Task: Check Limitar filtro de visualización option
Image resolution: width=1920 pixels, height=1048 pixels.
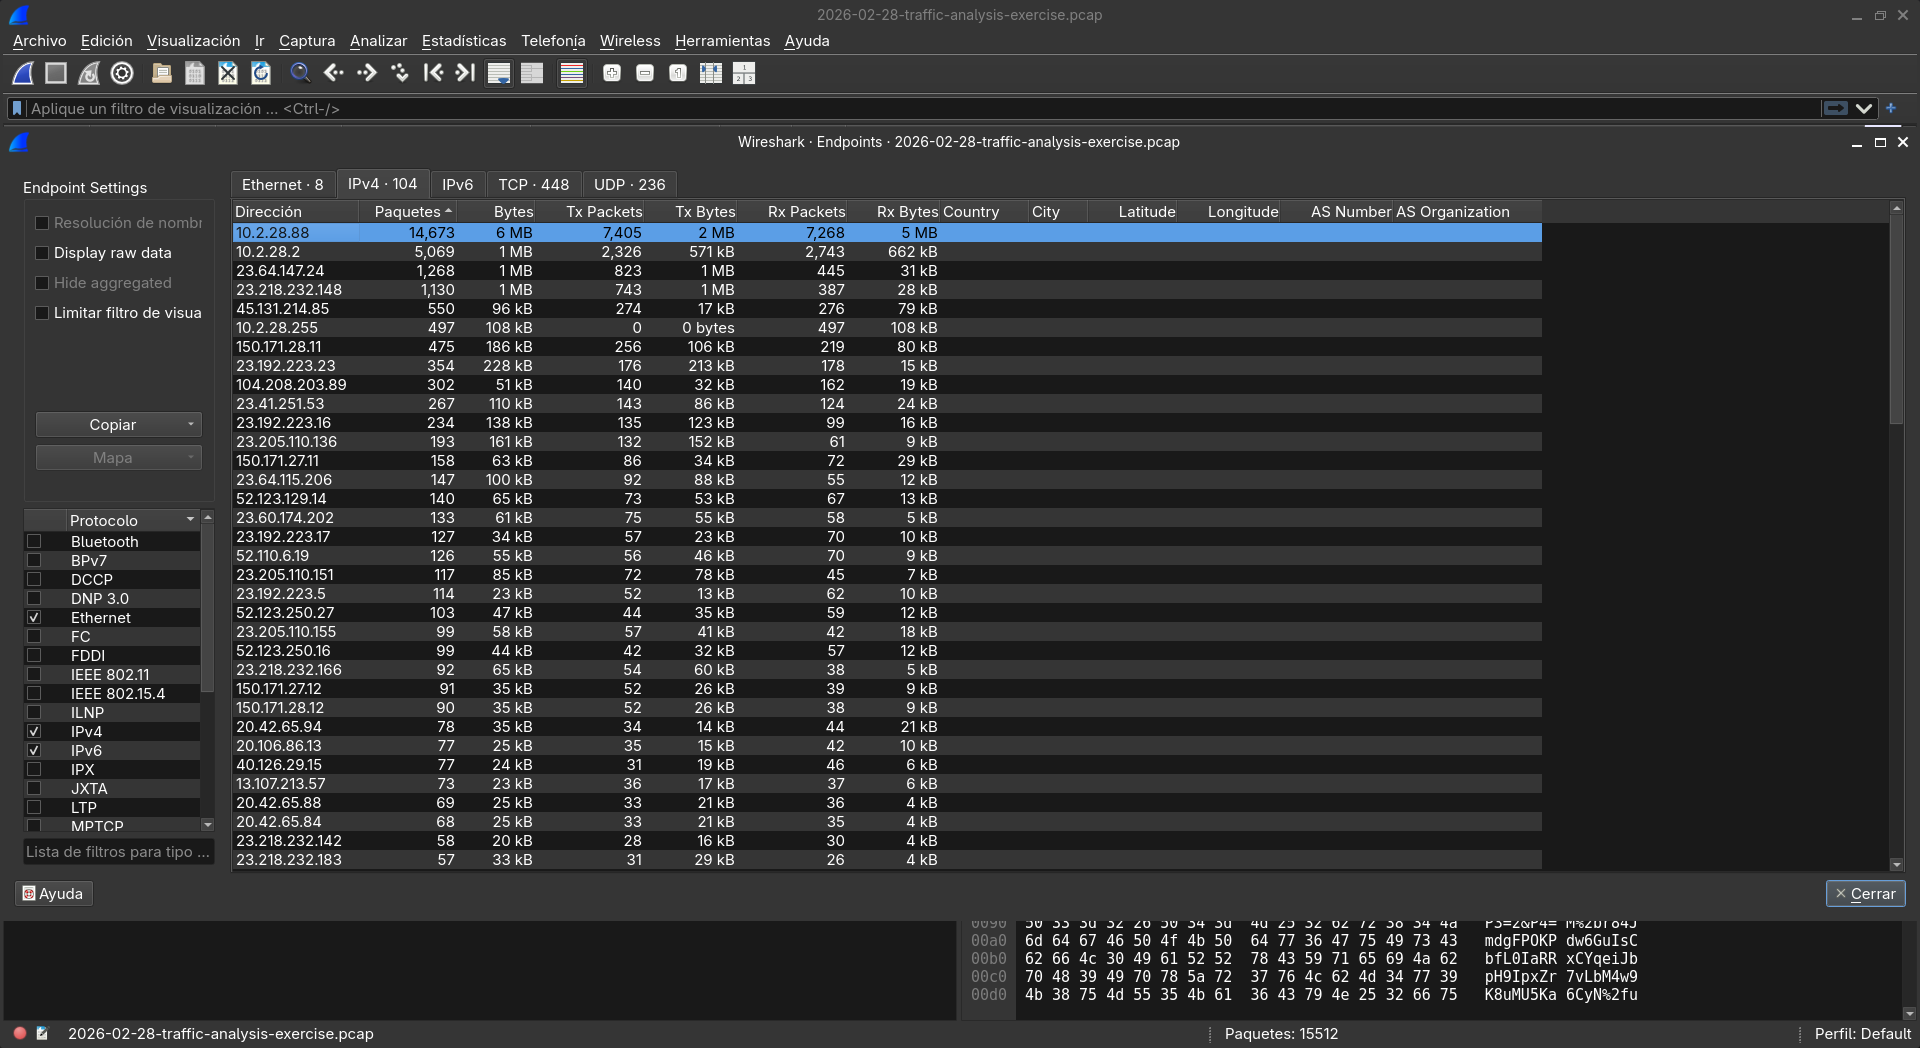Action: [42, 313]
